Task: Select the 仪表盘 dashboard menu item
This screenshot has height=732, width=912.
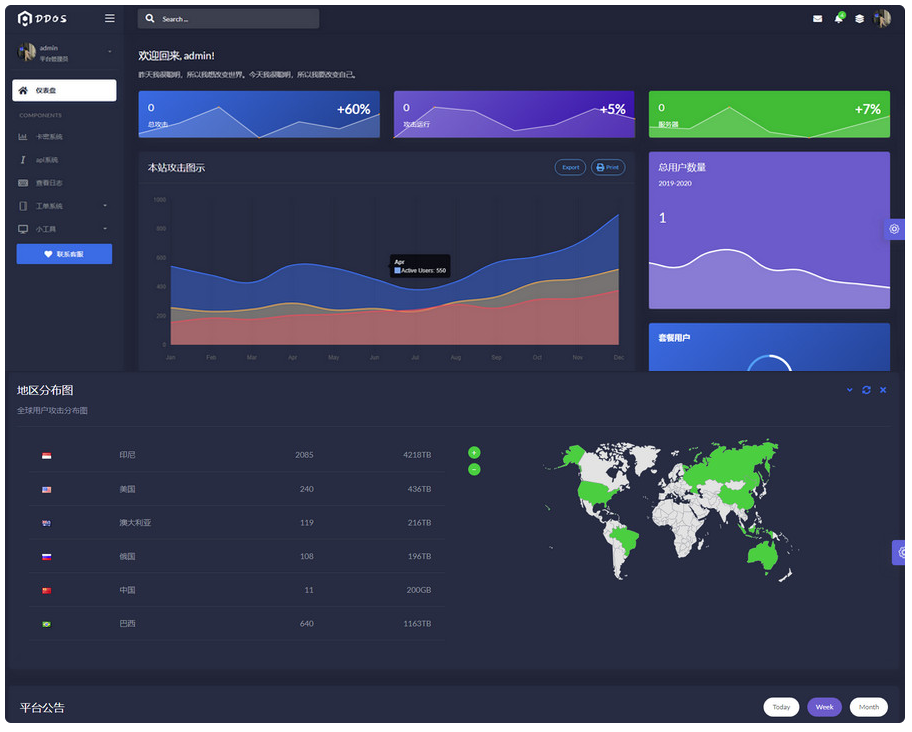Action: (x=64, y=90)
